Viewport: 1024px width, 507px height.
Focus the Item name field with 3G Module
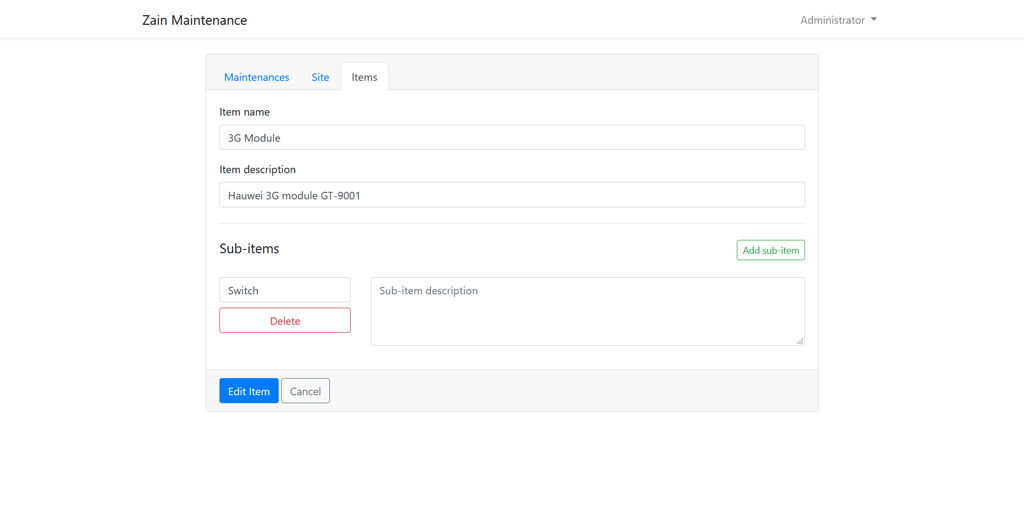512,137
